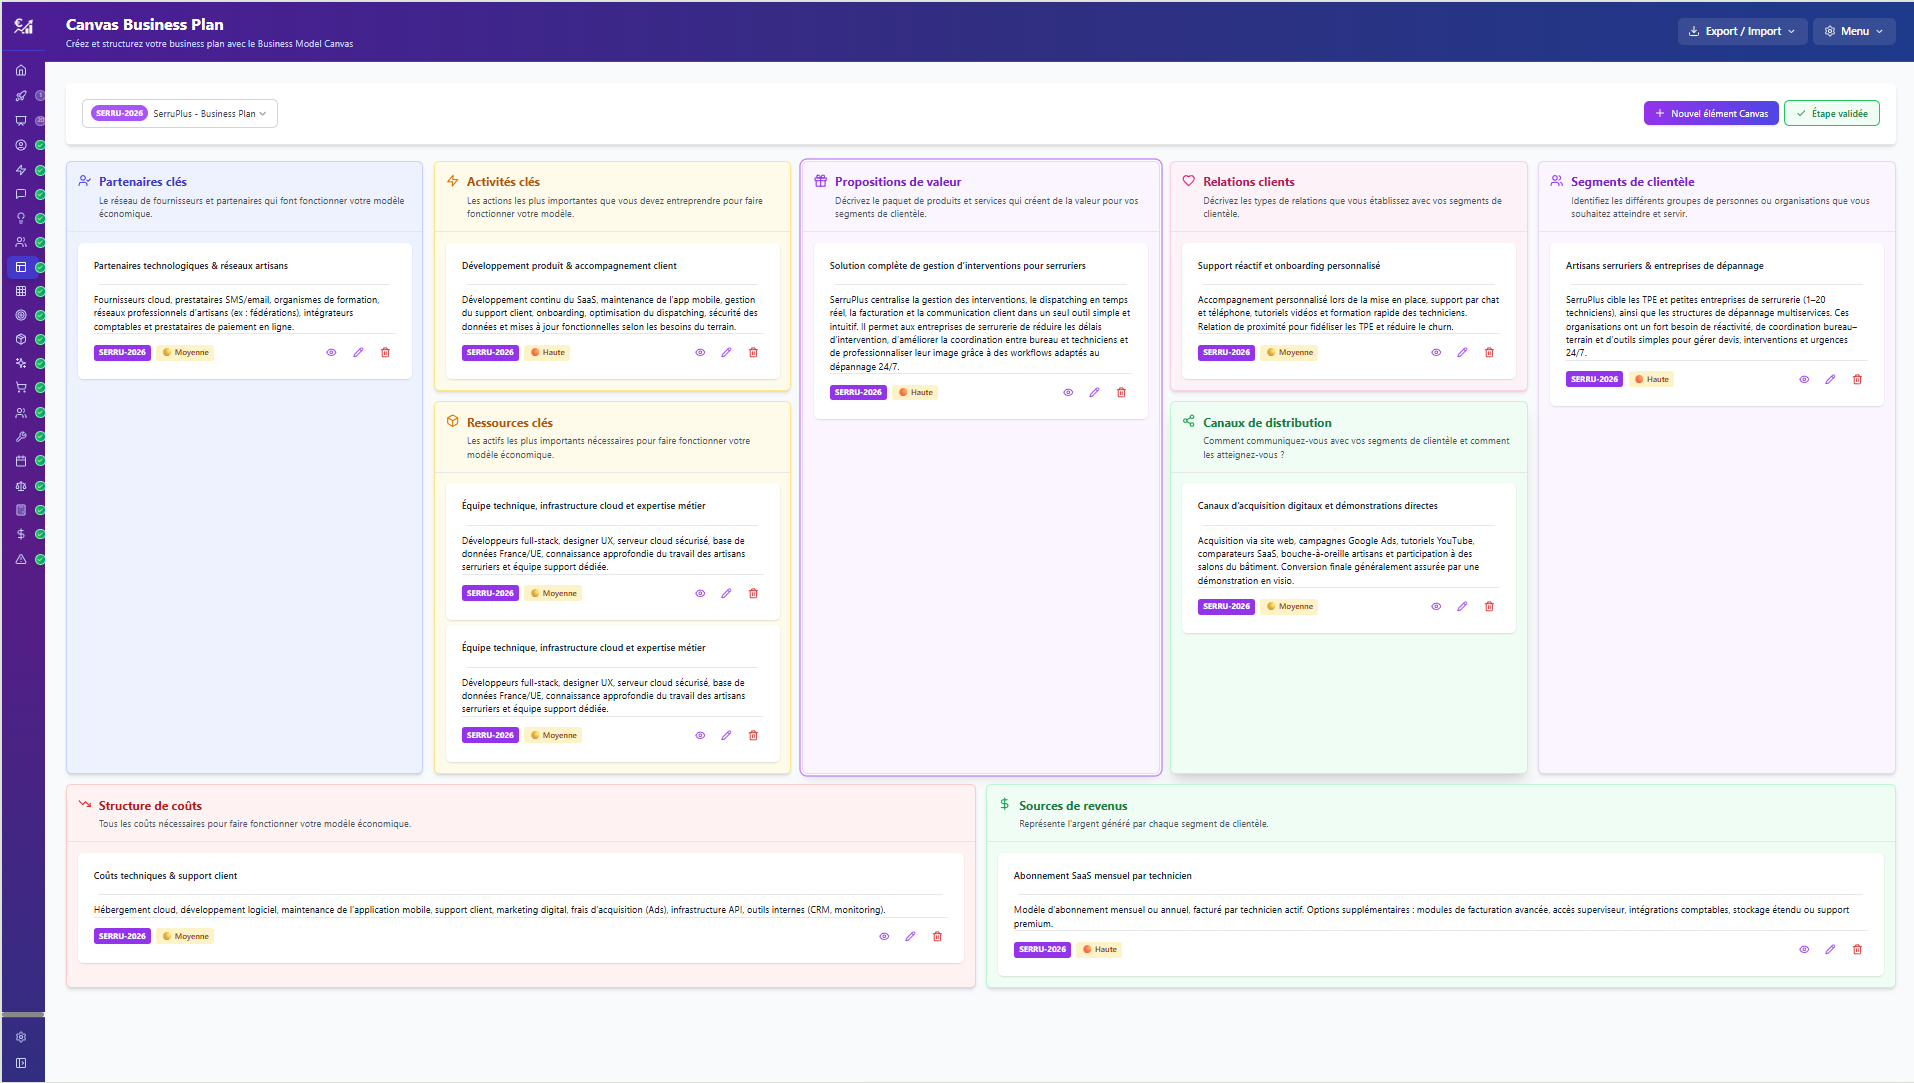This screenshot has height=1083, width=1914.
Task: Click the Canvas Business Plan page title
Action: [x=145, y=25]
